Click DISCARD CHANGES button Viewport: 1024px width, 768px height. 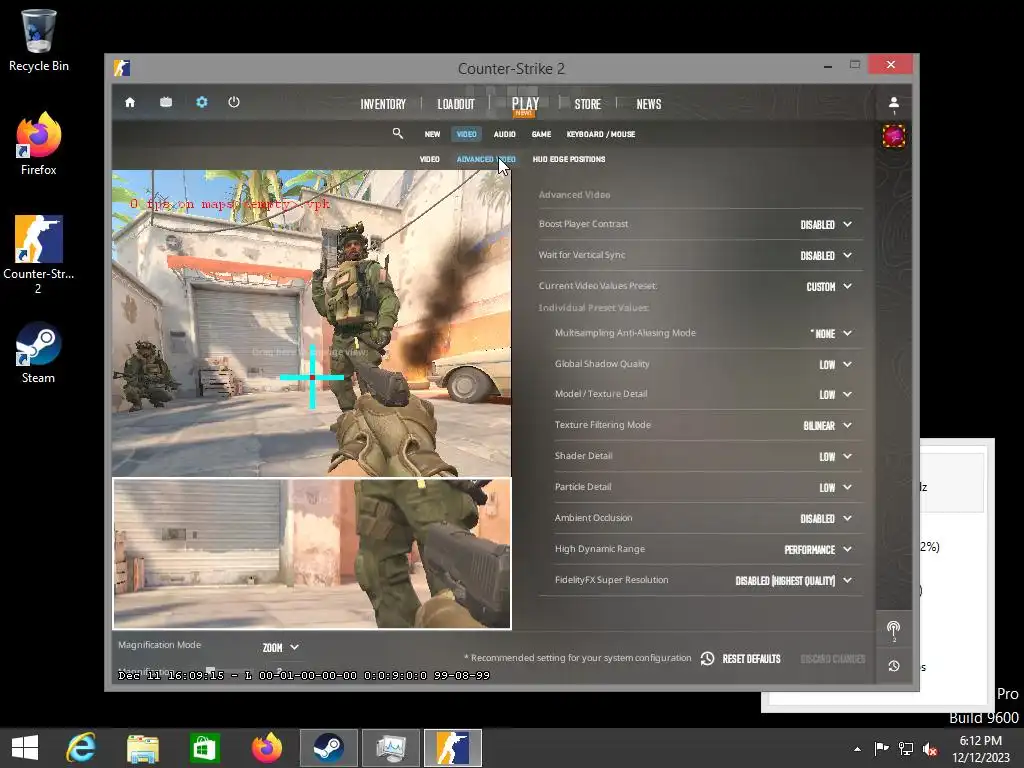coord(833,658)
